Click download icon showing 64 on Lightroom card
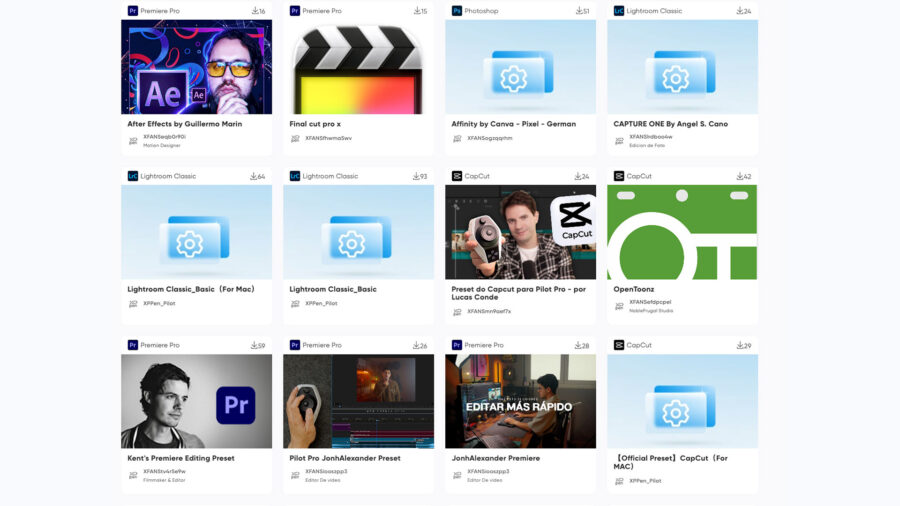This screenshot has width=900, height=506. click(253, 176)
